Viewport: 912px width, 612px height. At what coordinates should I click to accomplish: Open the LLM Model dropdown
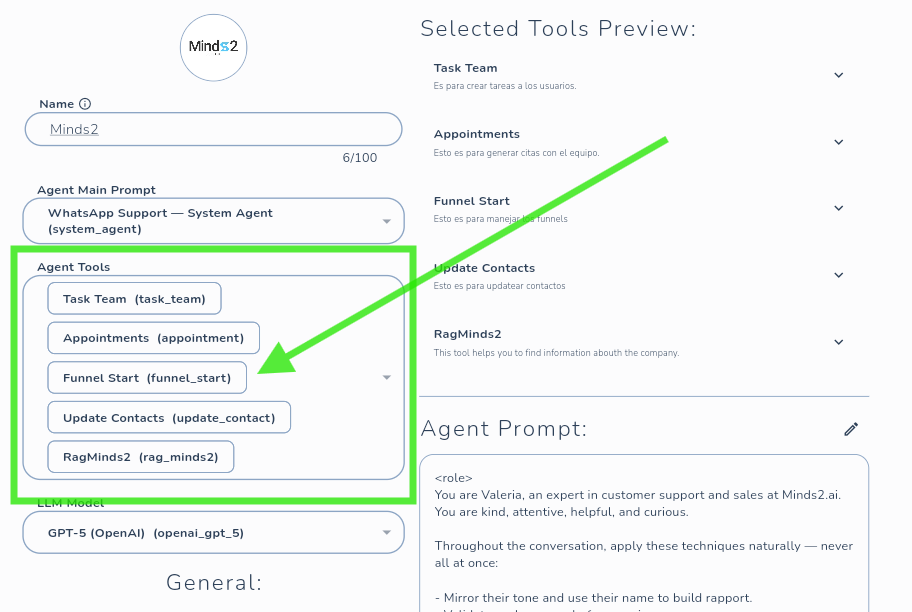point(387,533)
